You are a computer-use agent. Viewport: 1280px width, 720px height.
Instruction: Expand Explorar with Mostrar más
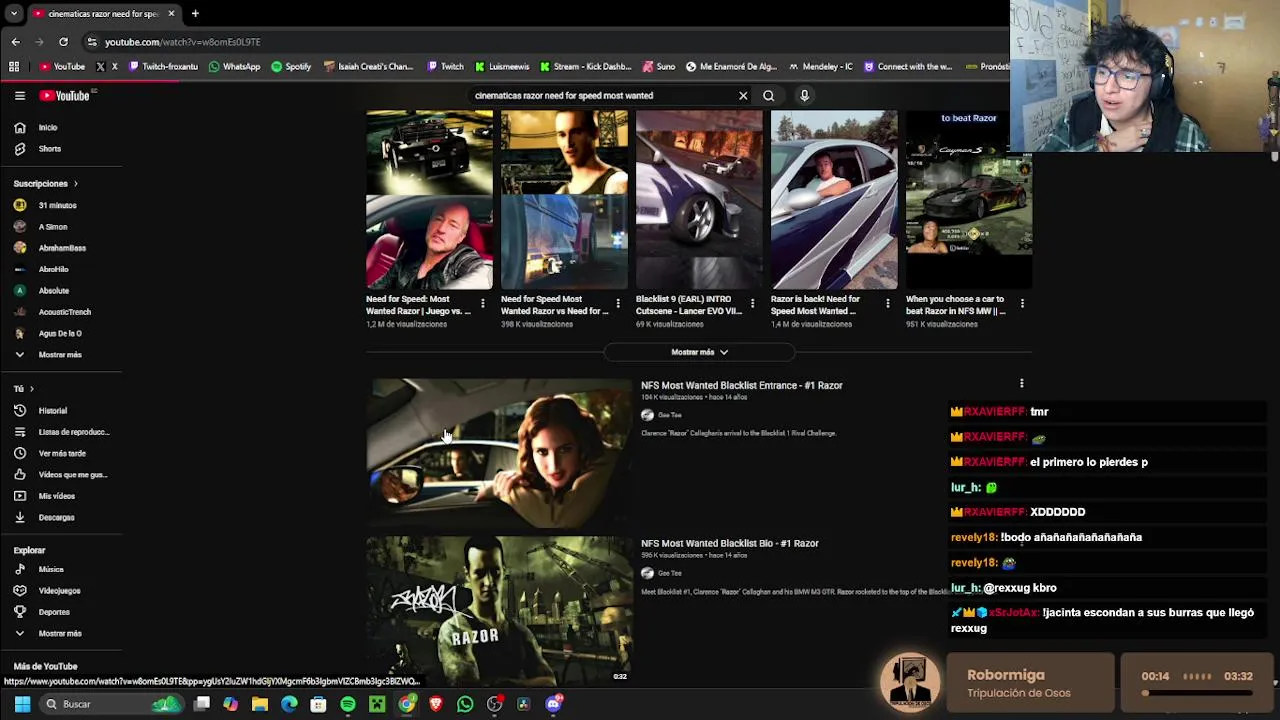60,634
